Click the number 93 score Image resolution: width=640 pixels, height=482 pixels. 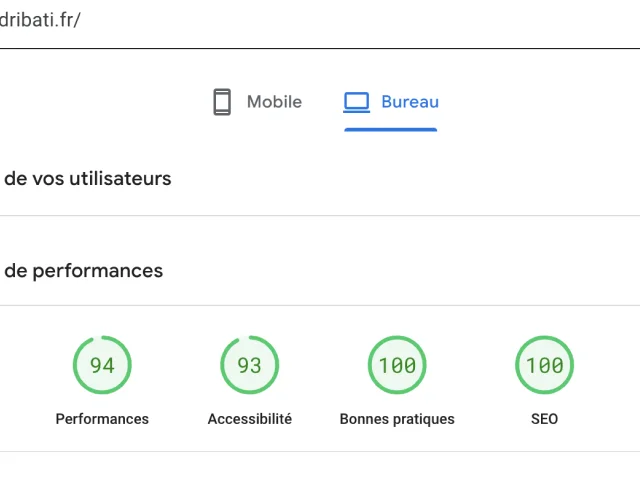point(249,366)
